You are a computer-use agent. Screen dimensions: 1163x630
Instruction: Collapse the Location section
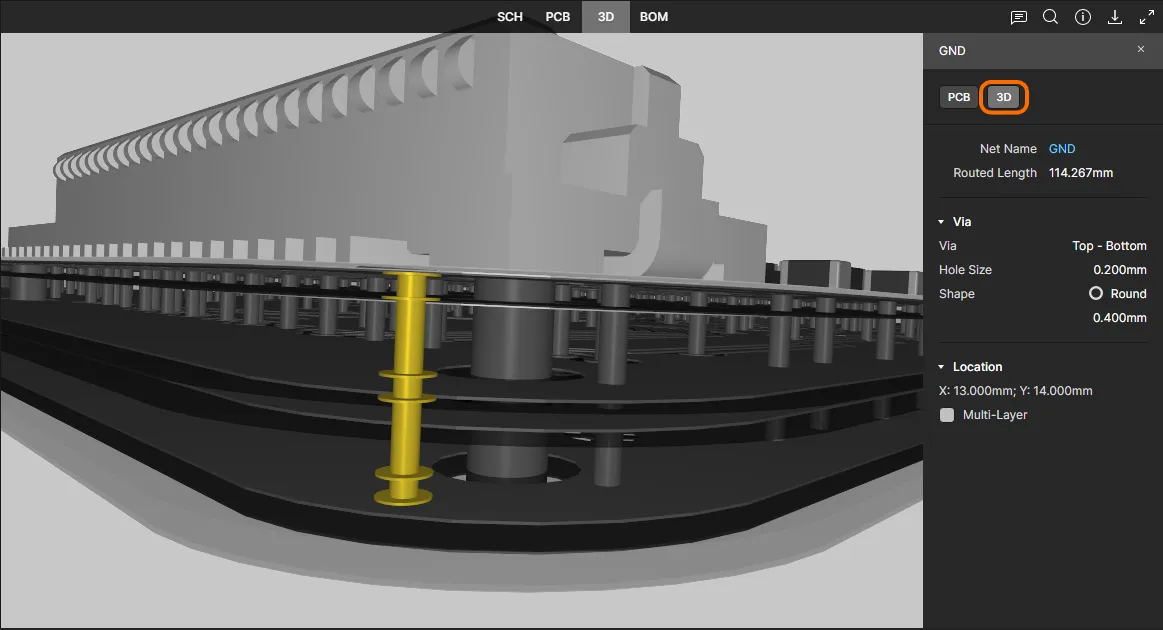(x=941, y=367)
